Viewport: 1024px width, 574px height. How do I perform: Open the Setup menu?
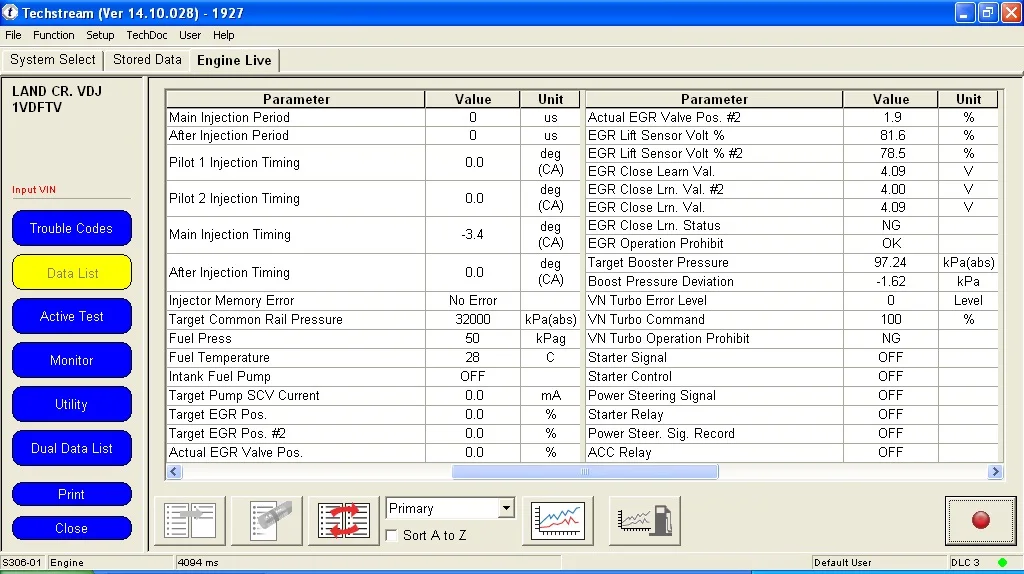coord(100,35)
